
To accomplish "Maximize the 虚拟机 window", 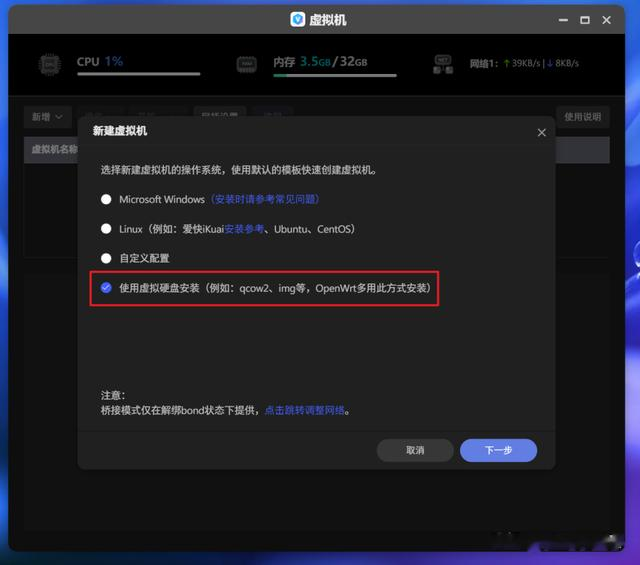I will tap(585, 20).
